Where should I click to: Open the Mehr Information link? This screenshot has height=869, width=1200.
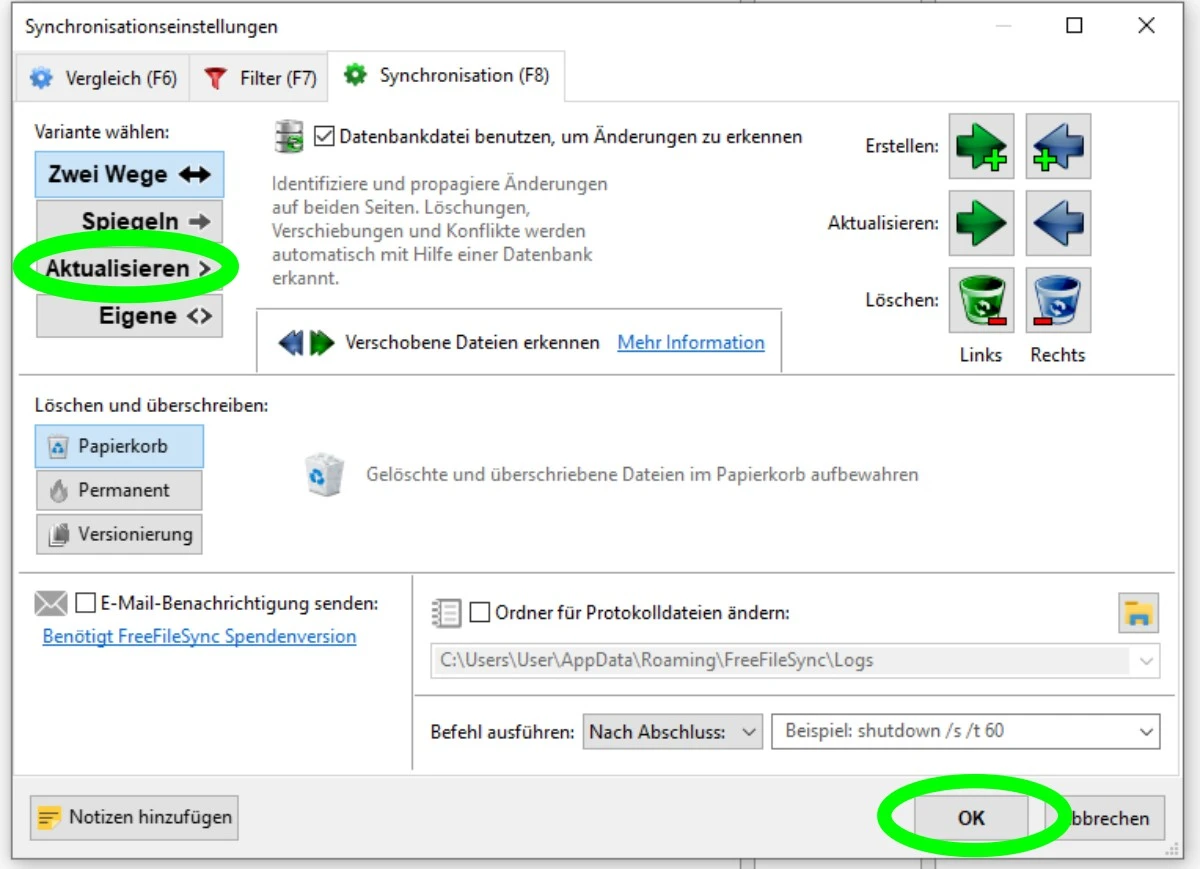[691, 343]
